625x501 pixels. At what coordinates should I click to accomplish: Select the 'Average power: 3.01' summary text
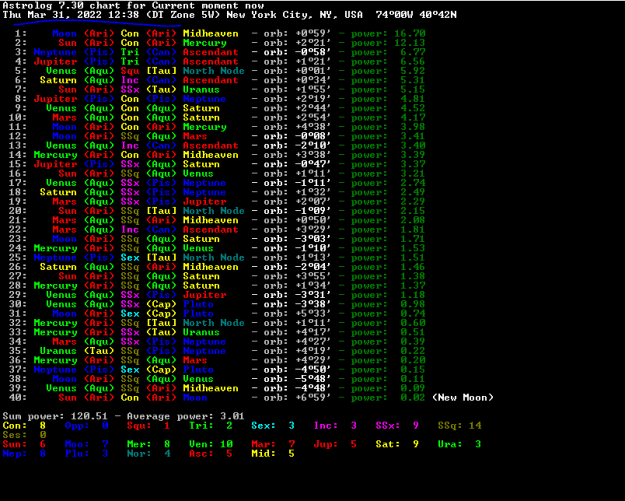[185, 416]
